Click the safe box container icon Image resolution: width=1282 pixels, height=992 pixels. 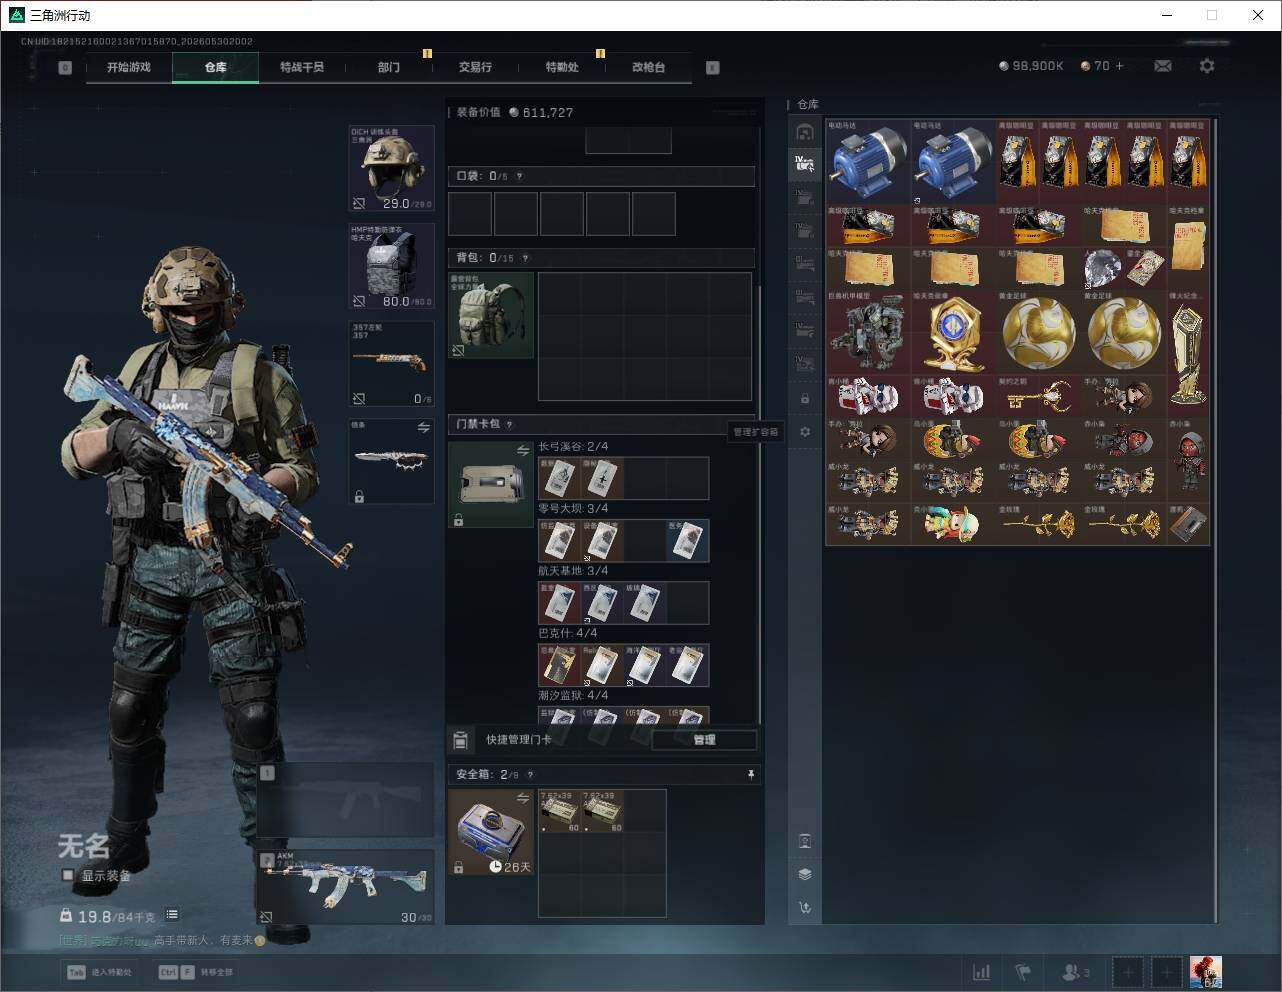pyautogui.click(x=491, y=832)
